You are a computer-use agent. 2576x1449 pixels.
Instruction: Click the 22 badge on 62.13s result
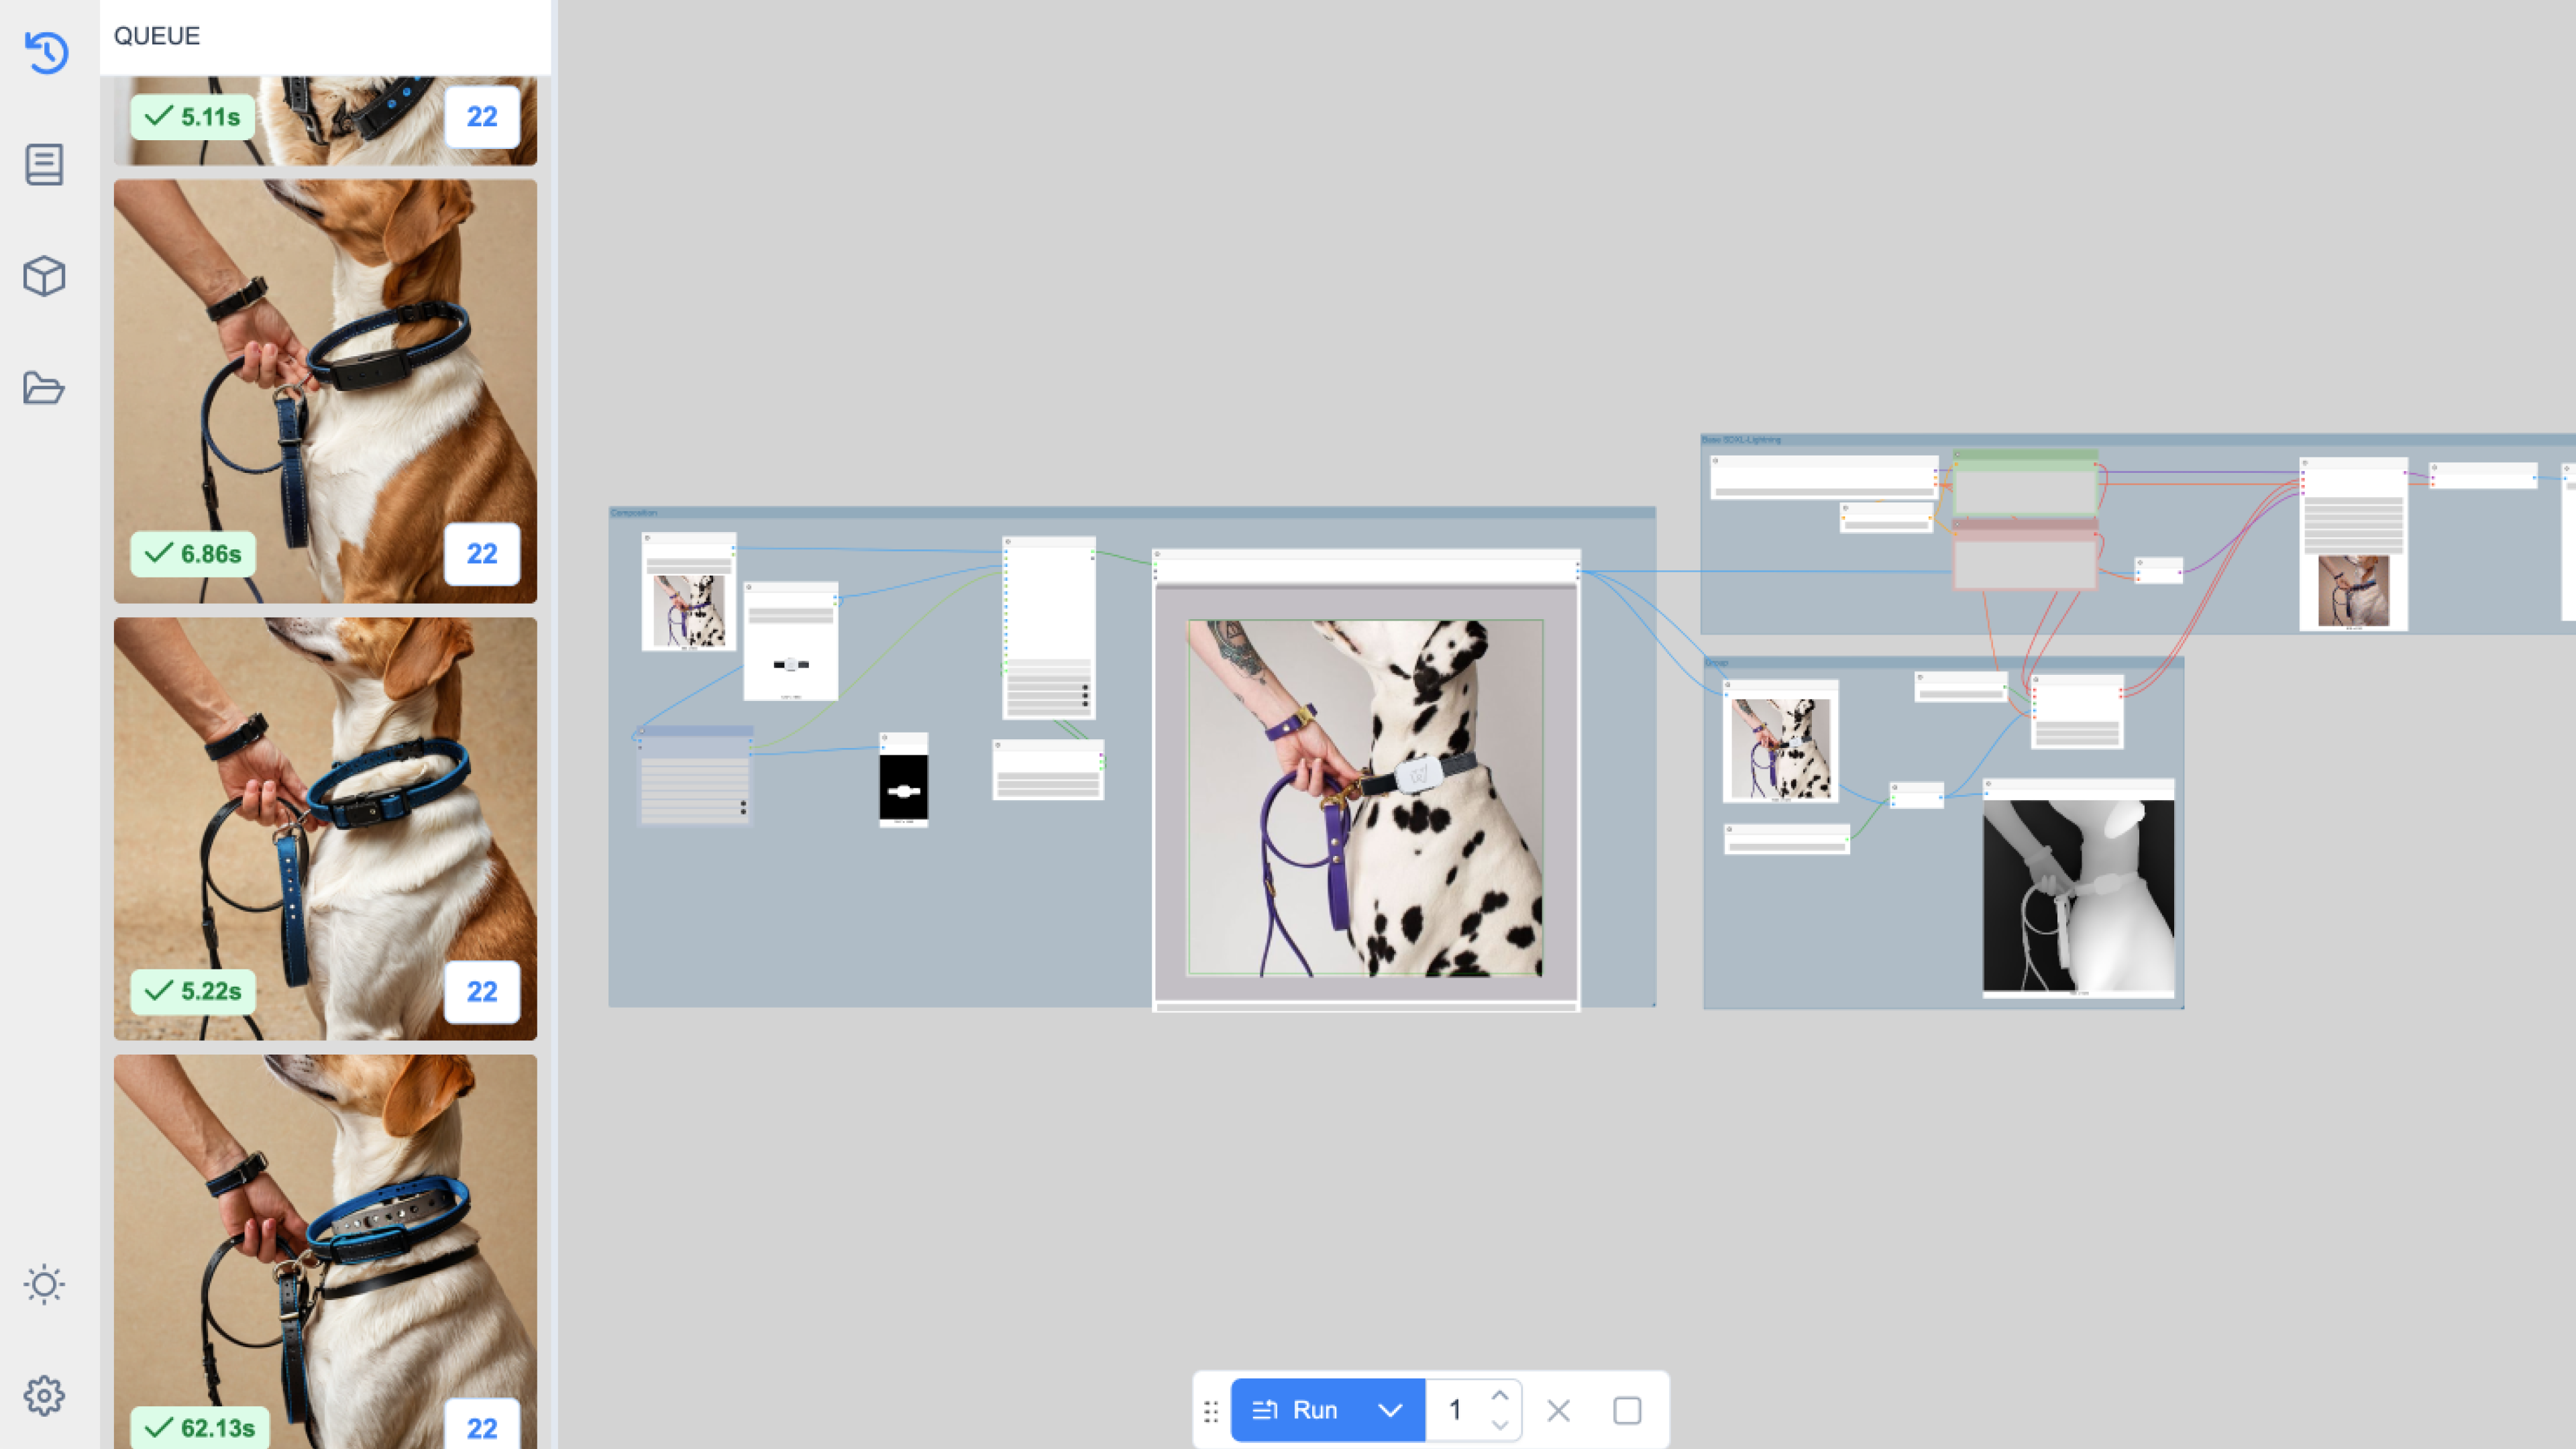[x=482, y=1427]
